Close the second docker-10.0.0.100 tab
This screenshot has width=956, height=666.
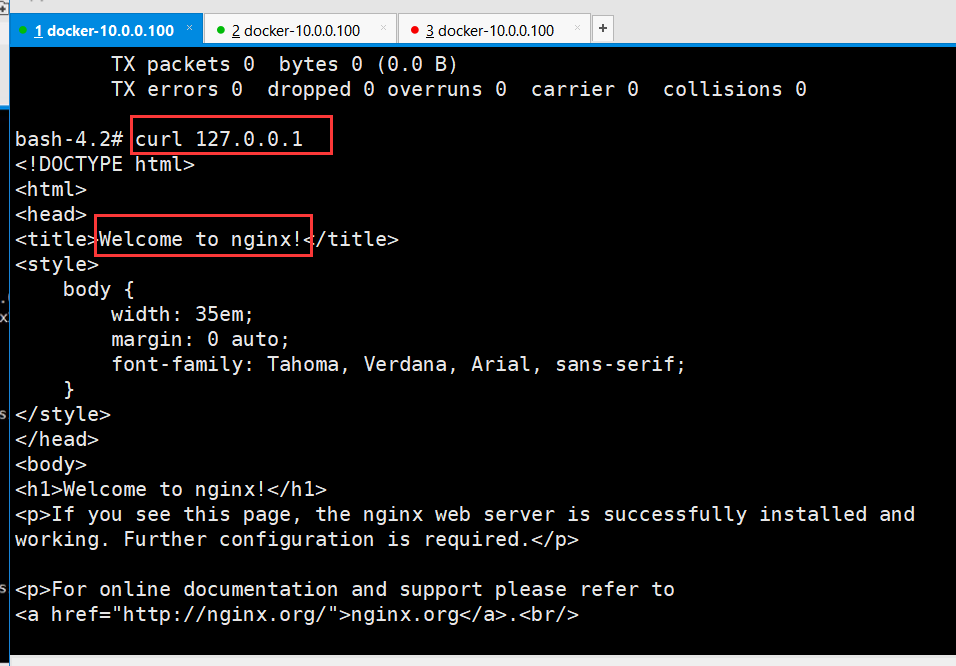coord(383,29)
